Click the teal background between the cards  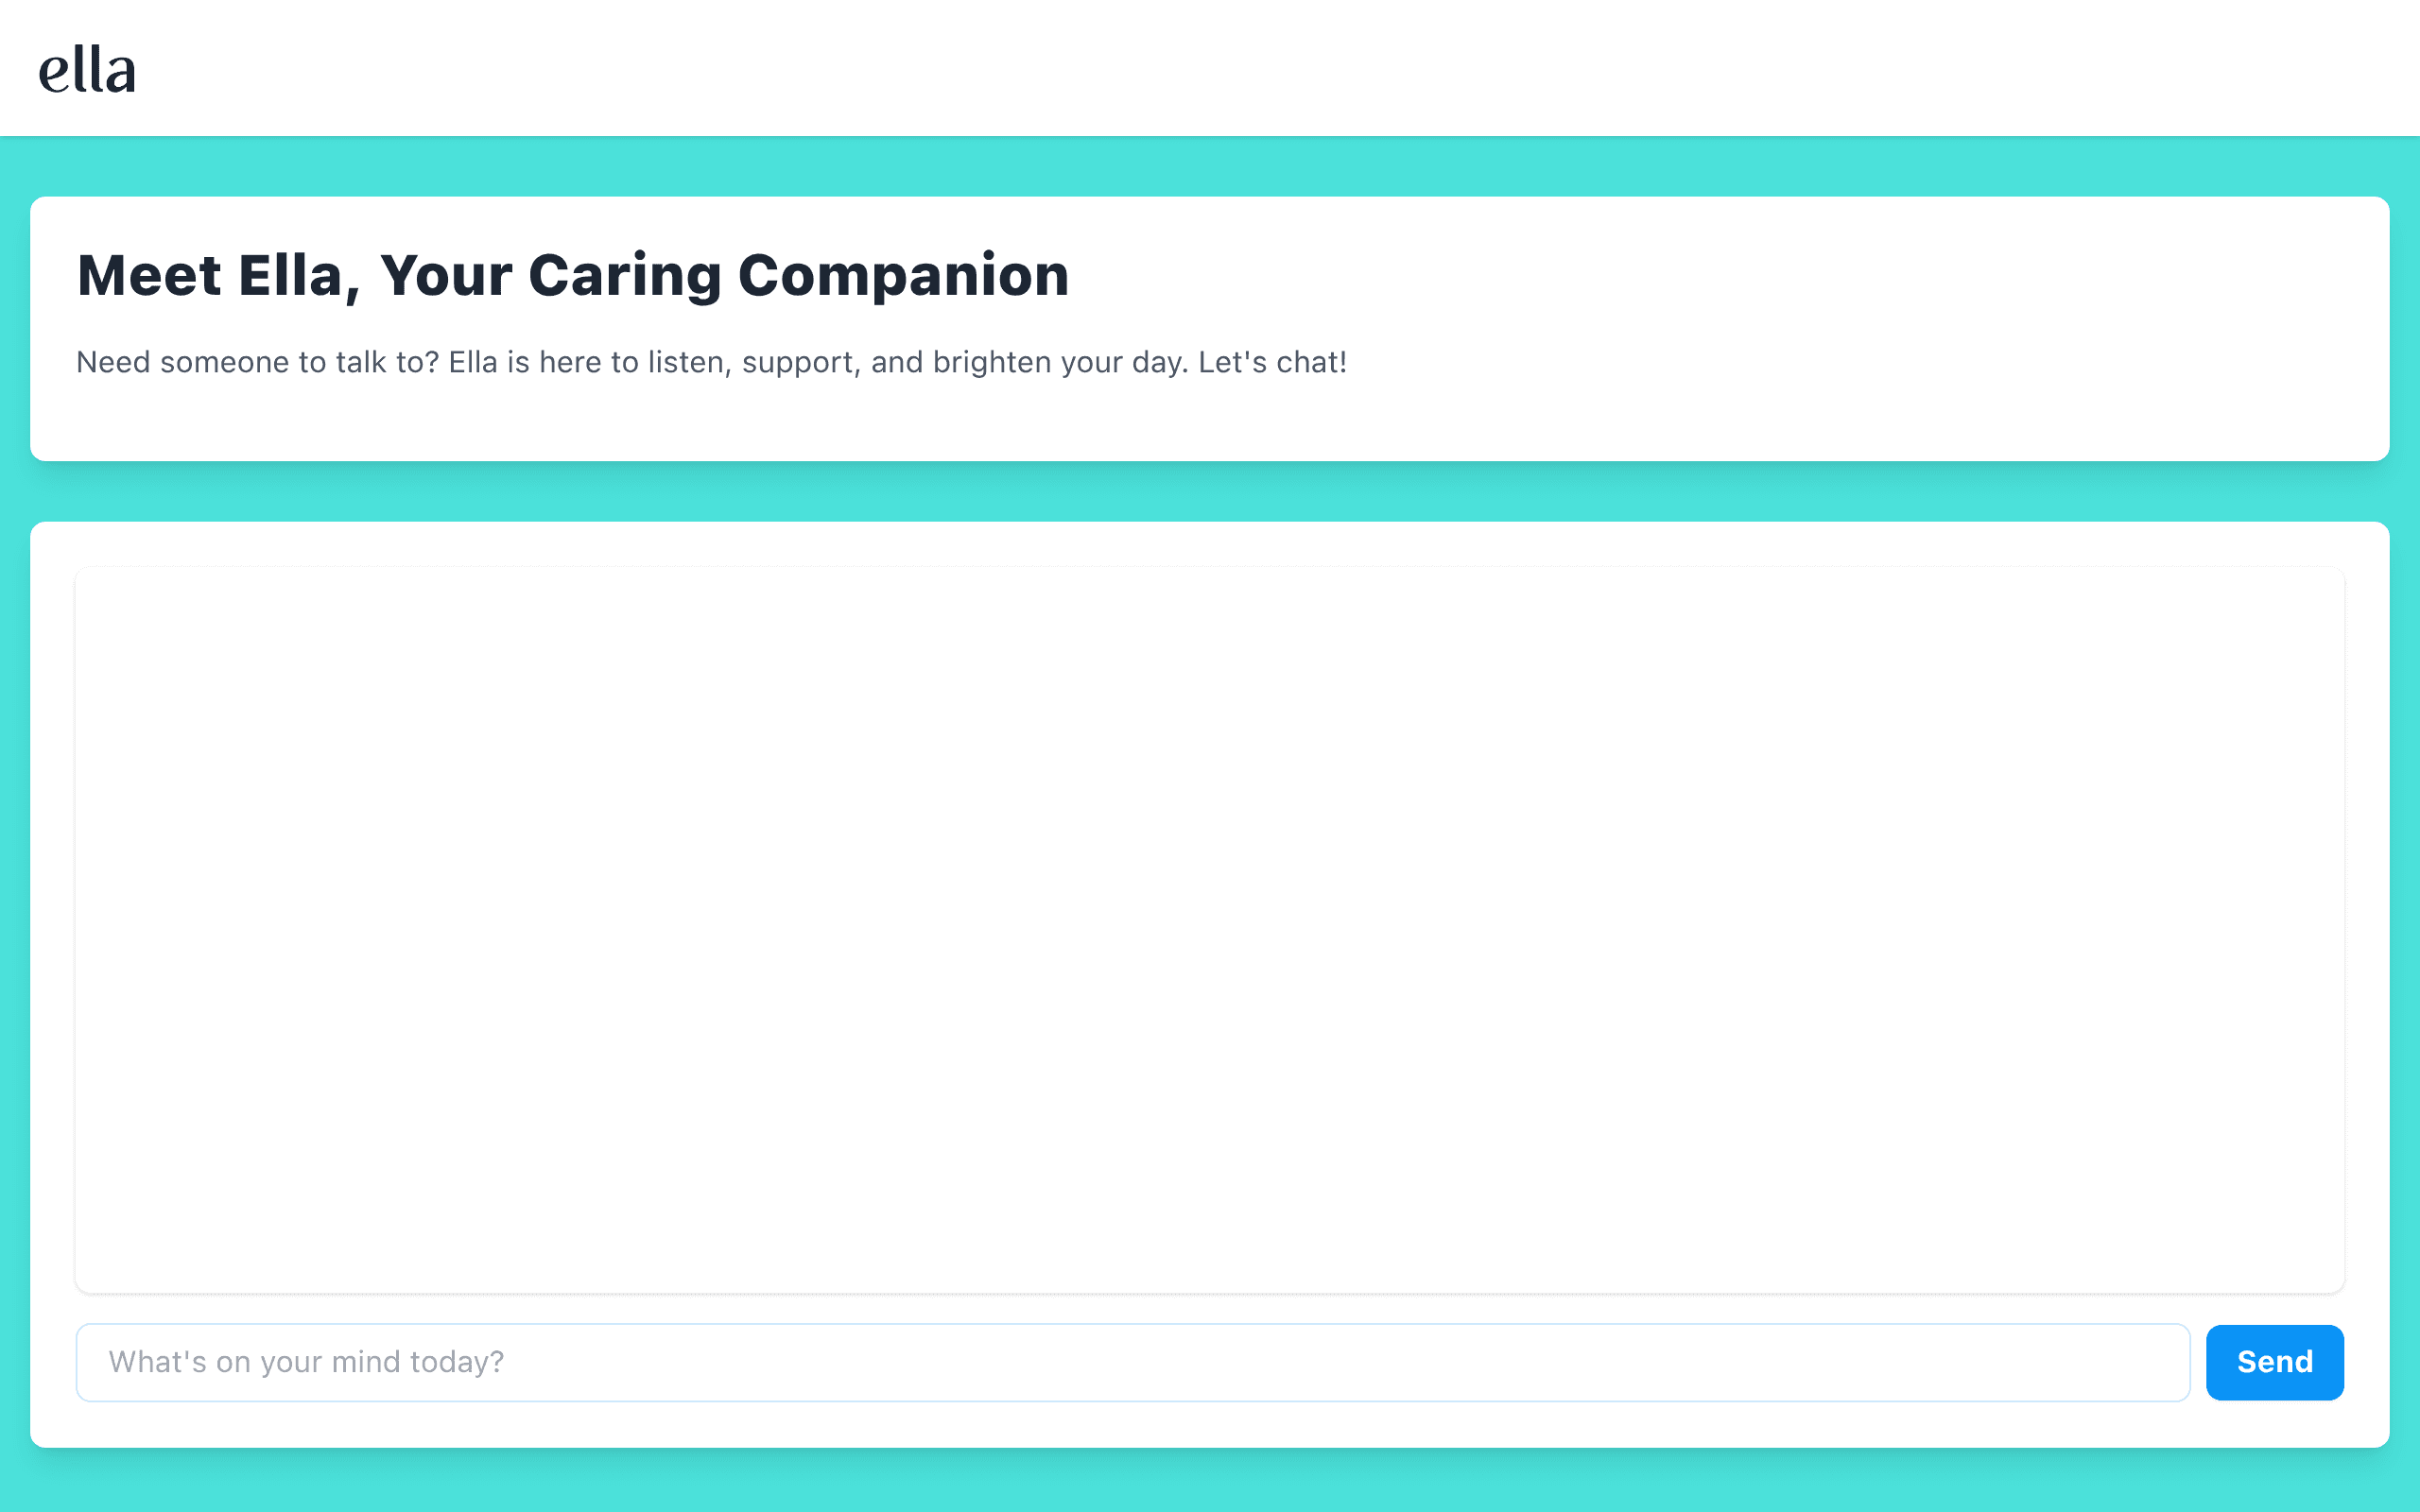(x=1210, y=491)
